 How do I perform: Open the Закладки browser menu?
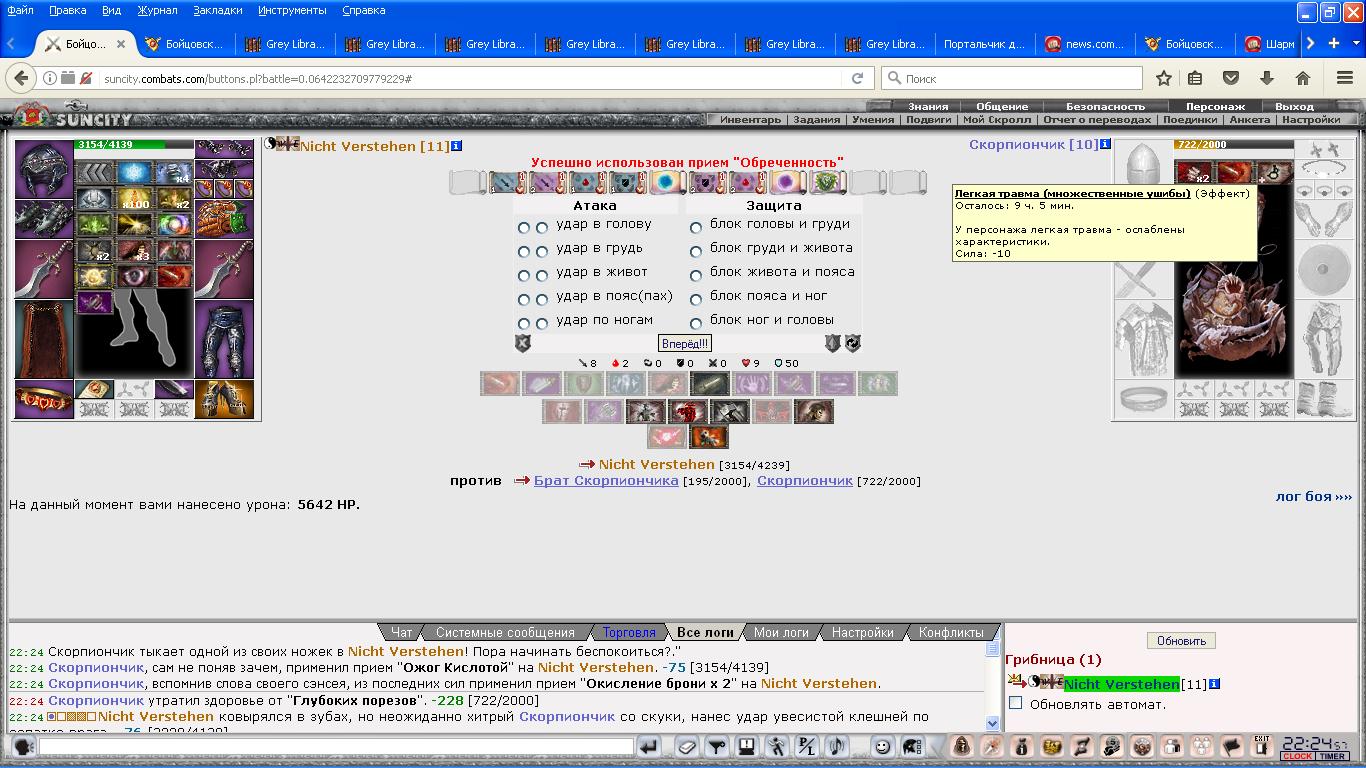[218, 10]
